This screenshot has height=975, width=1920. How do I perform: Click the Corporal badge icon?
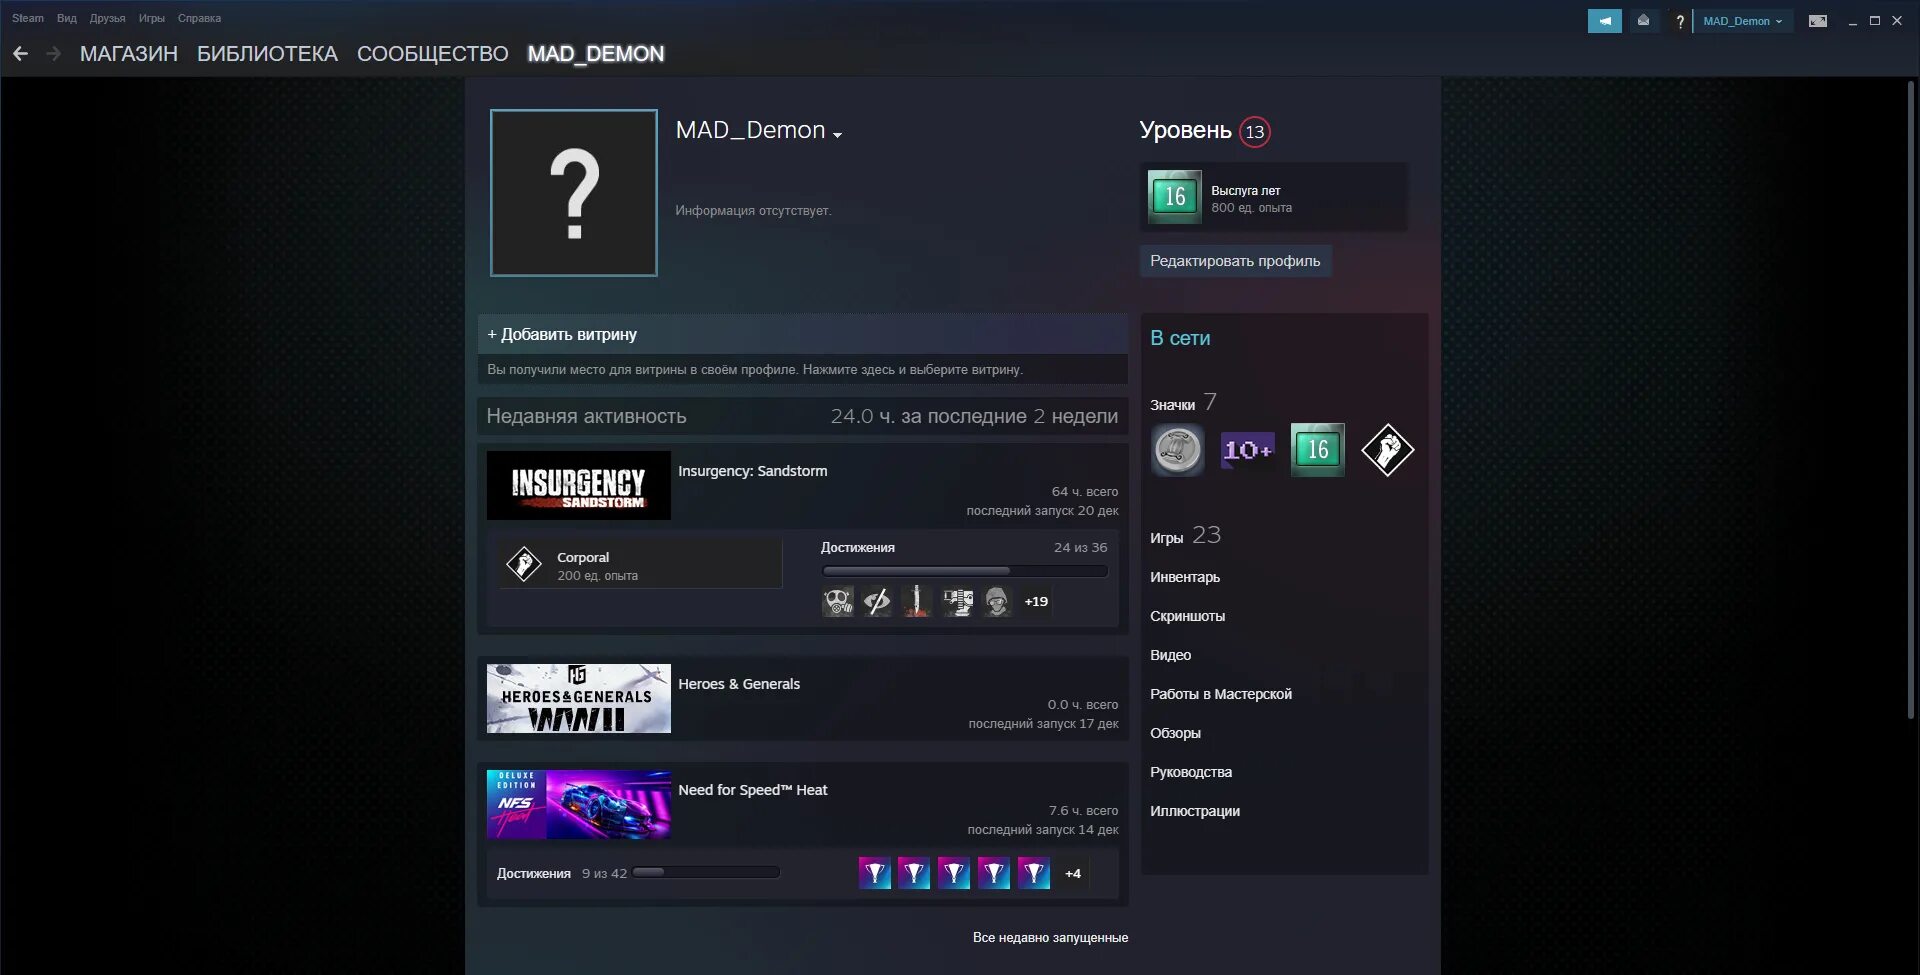click(524, 565)
